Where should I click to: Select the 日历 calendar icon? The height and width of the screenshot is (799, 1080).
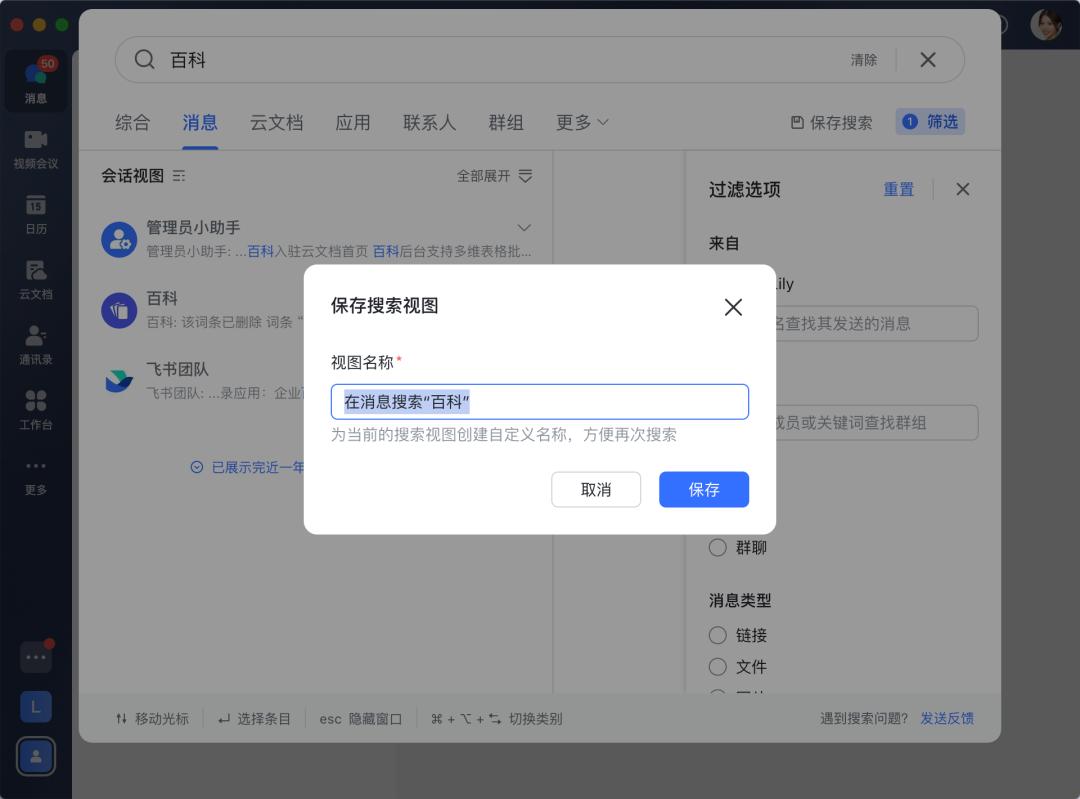(36, 214)
